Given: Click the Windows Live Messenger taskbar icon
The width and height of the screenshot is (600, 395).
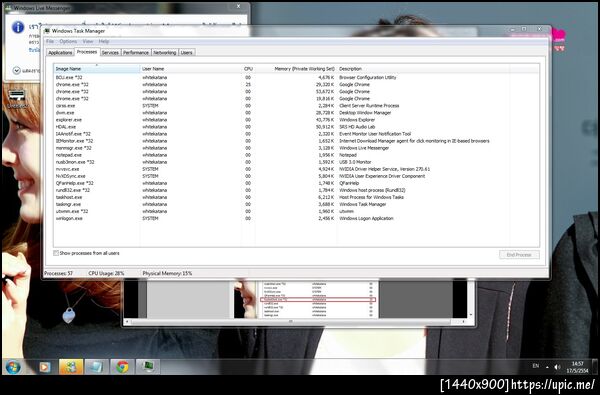Looking at the screenshot, I should point(71,367).
